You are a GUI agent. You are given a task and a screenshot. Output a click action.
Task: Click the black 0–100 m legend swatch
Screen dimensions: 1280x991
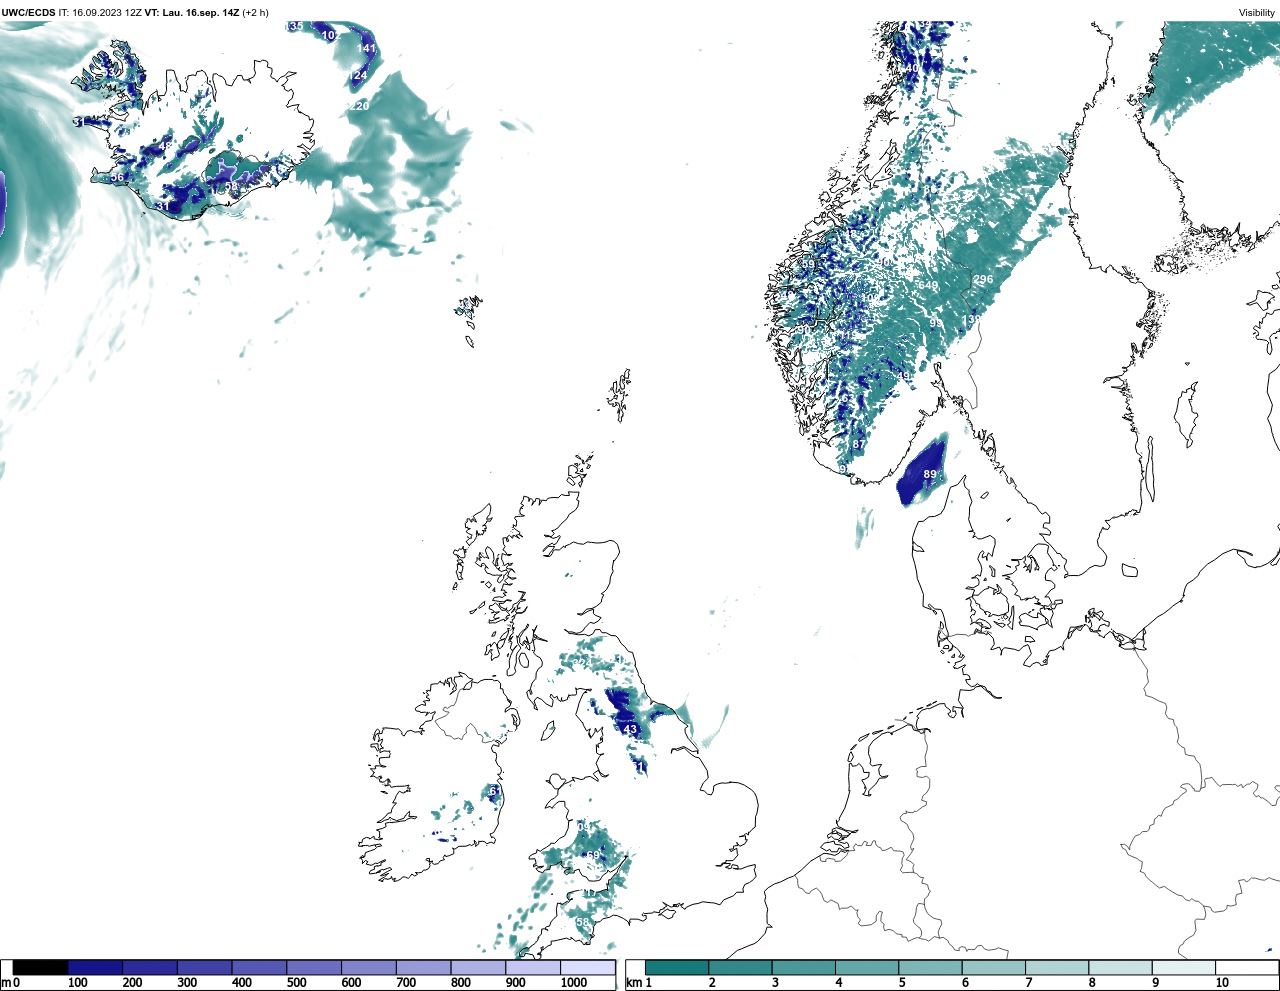coord(41,968)
